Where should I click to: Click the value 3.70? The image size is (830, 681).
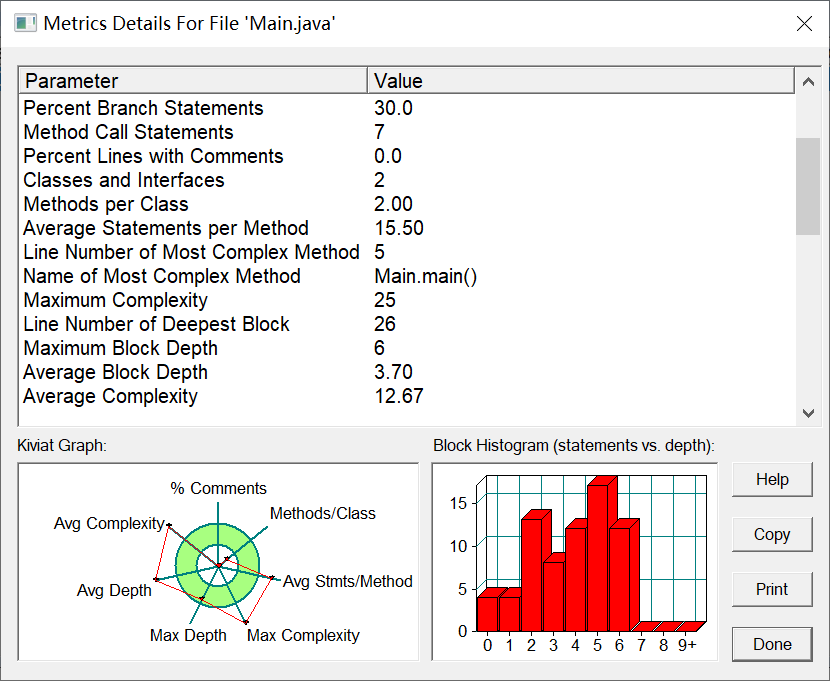coord(393,372)
